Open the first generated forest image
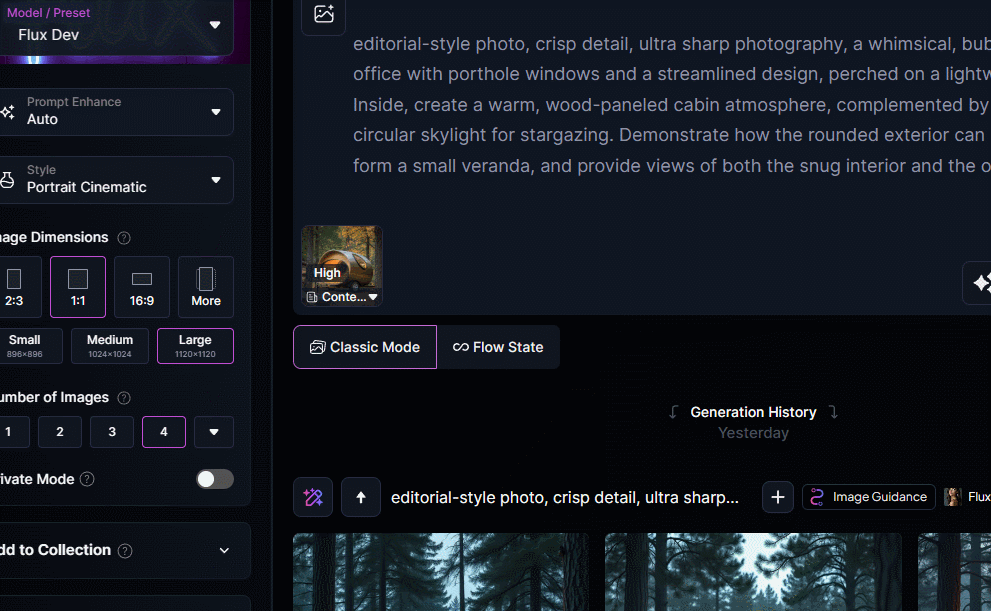The image size is (991, 611). click(x=441, y=572)
